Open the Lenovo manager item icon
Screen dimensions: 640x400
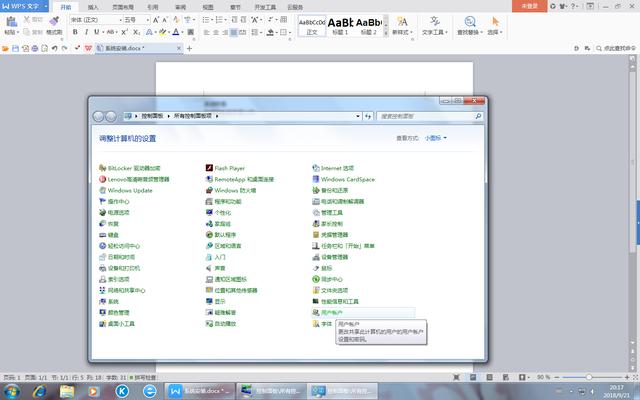point(102,179)
